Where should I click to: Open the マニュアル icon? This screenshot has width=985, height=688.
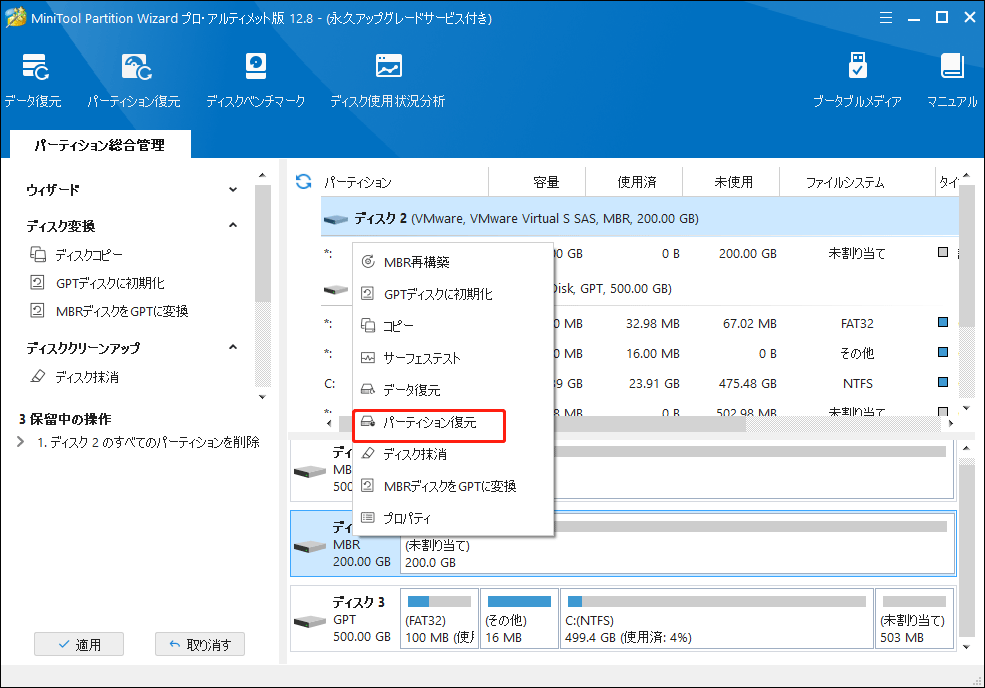point(951,80)
